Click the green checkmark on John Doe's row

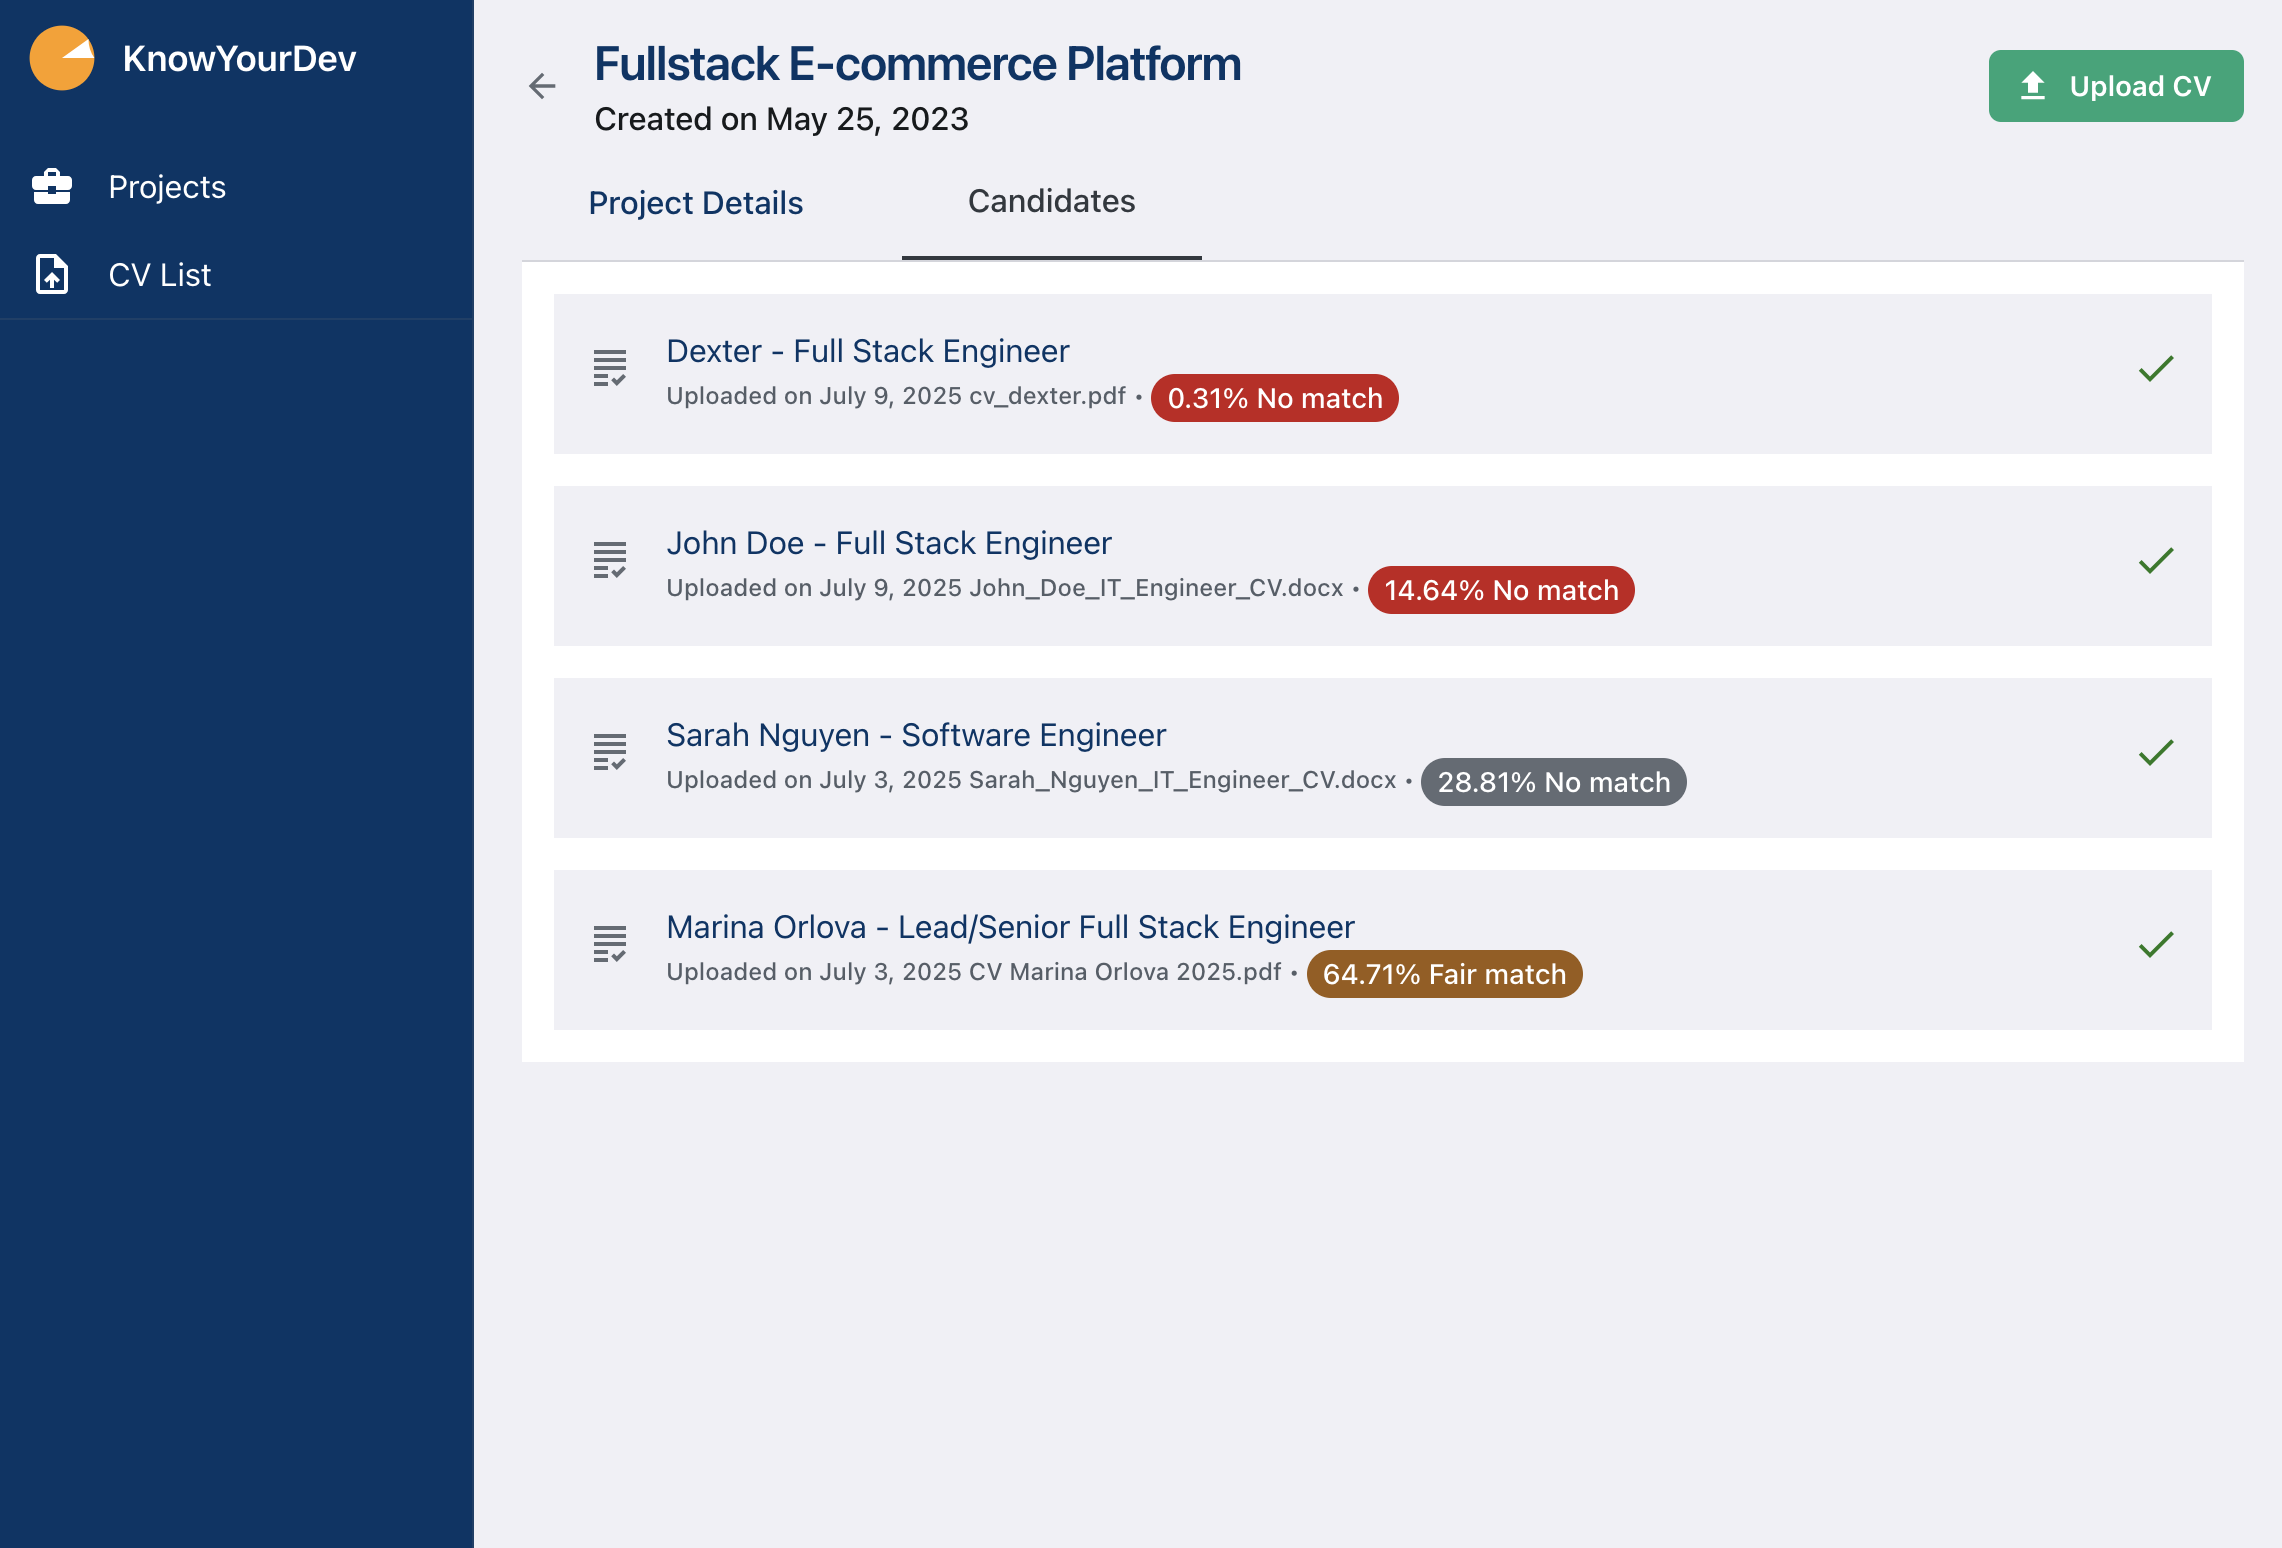(2156, 561)
